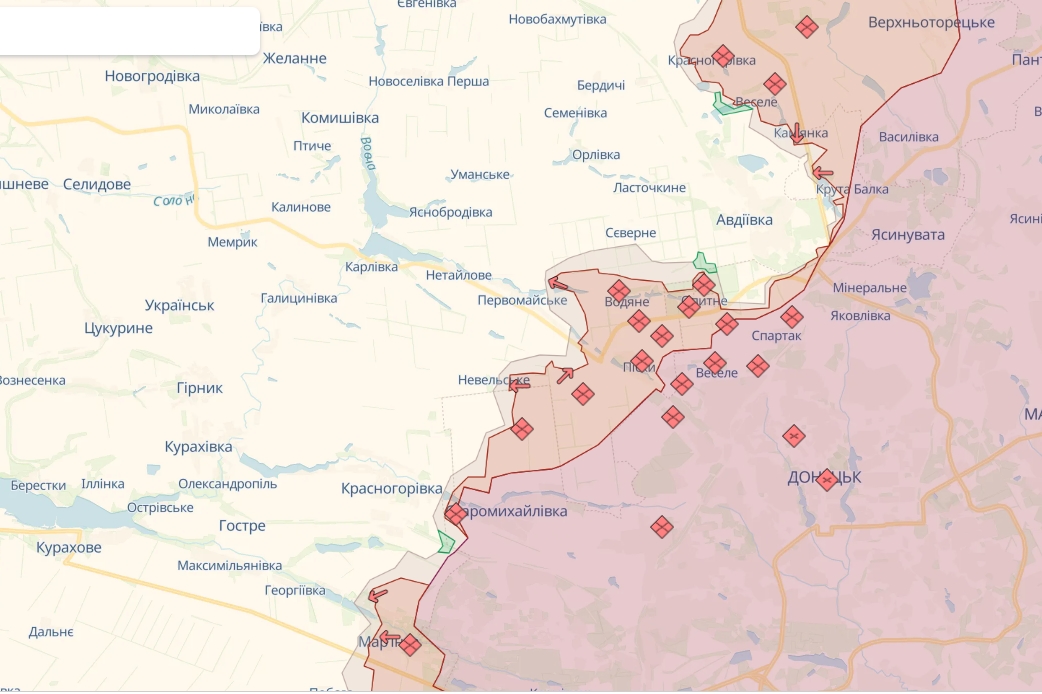Screen dimensions: 1042x694
Task: Select the unit marker on Красногорівка in north
Action: (723, 56)
